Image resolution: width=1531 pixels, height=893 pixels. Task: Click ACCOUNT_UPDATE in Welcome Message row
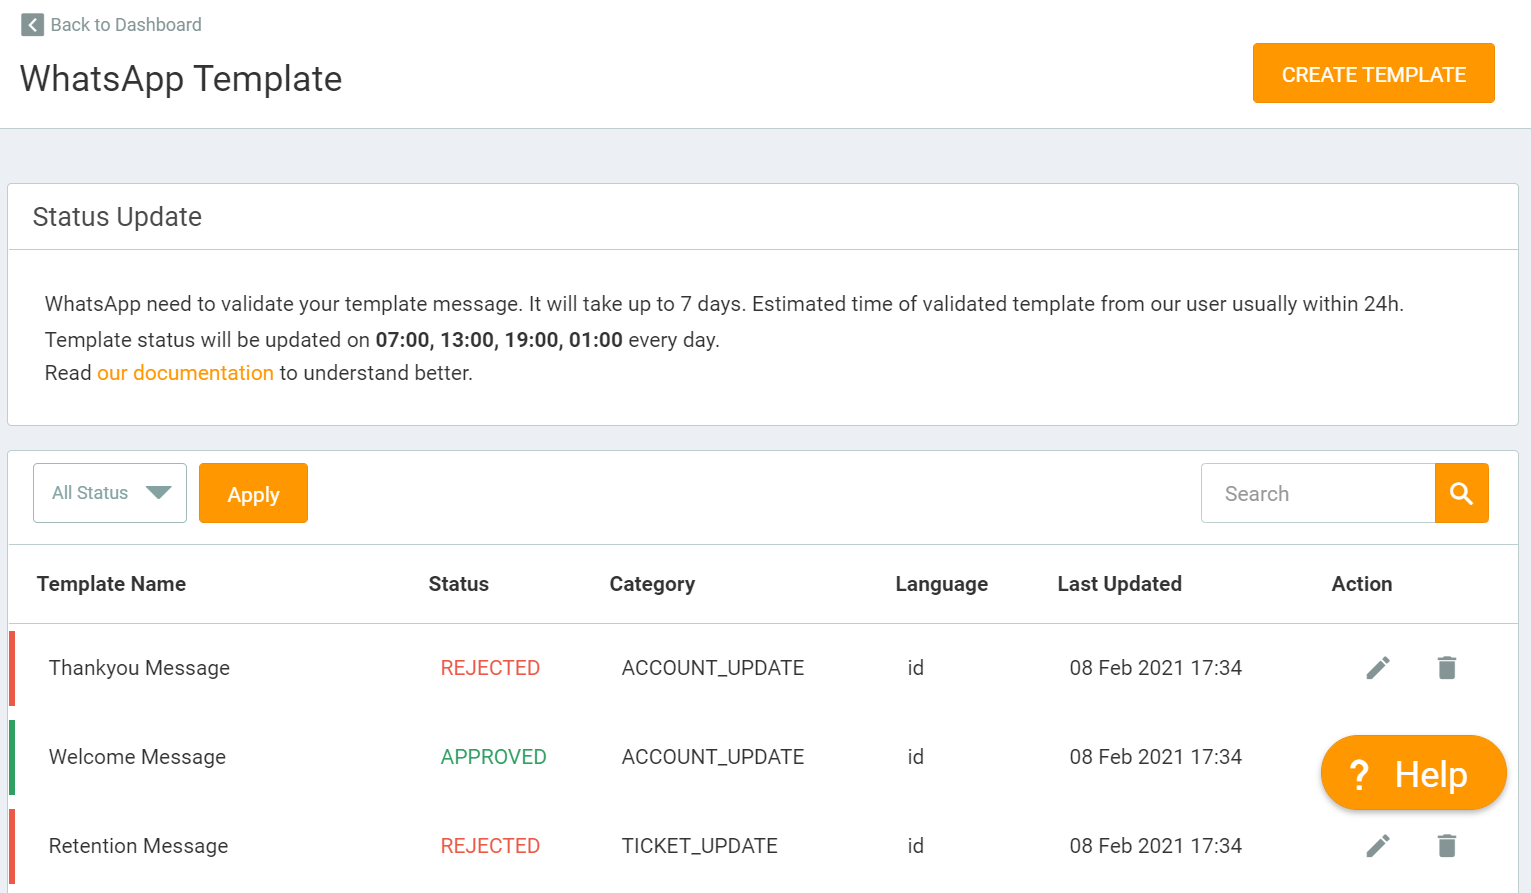pyautogui.click(x=713, y=757)
